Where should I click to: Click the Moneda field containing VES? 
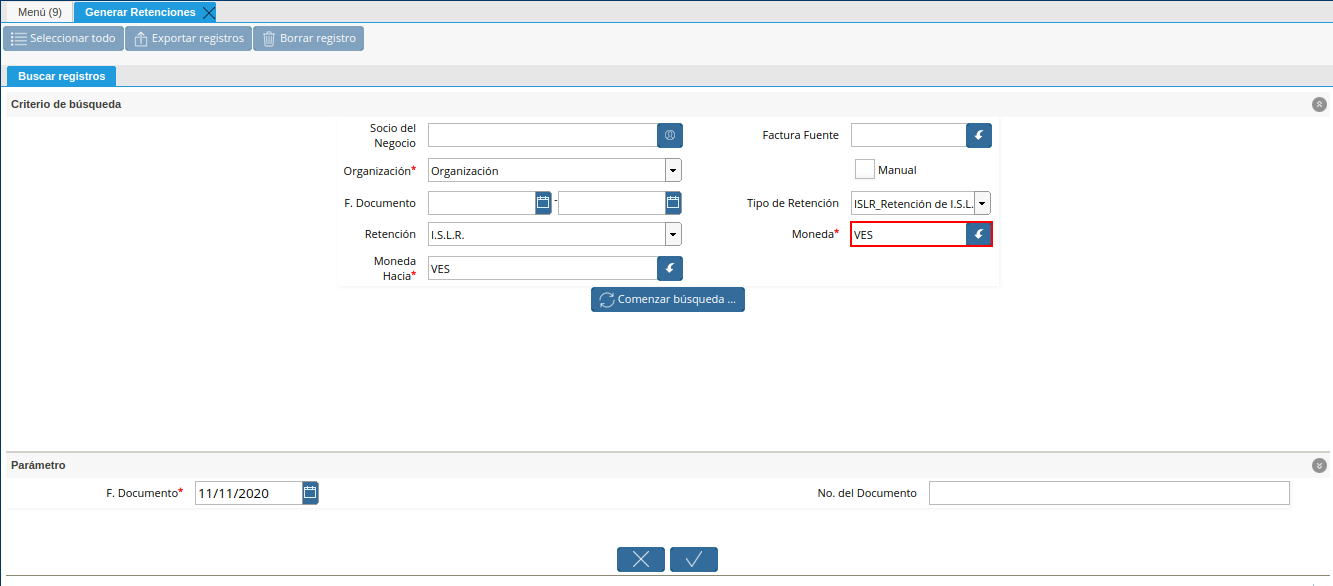(908, 234)
